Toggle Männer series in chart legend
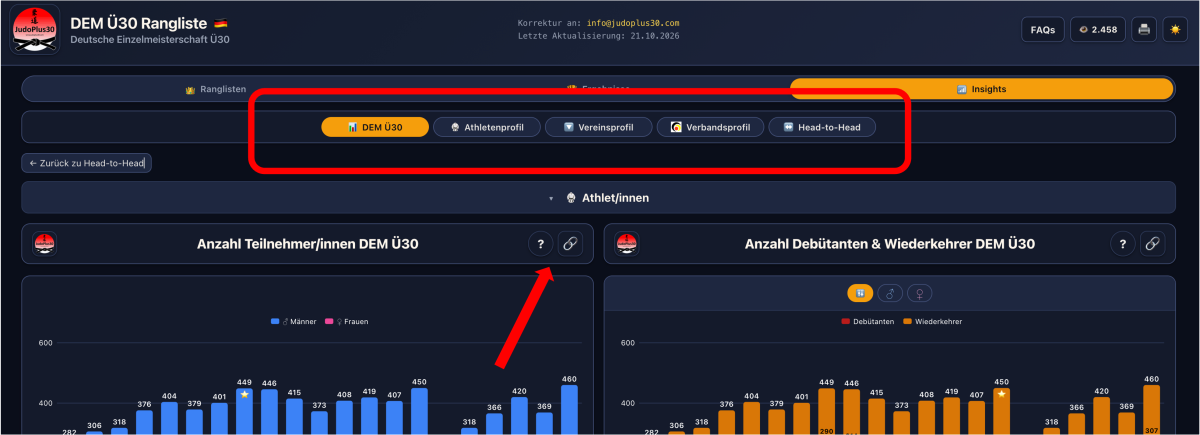The width and height of the screenshot is (1200, 435). (294, 322)
